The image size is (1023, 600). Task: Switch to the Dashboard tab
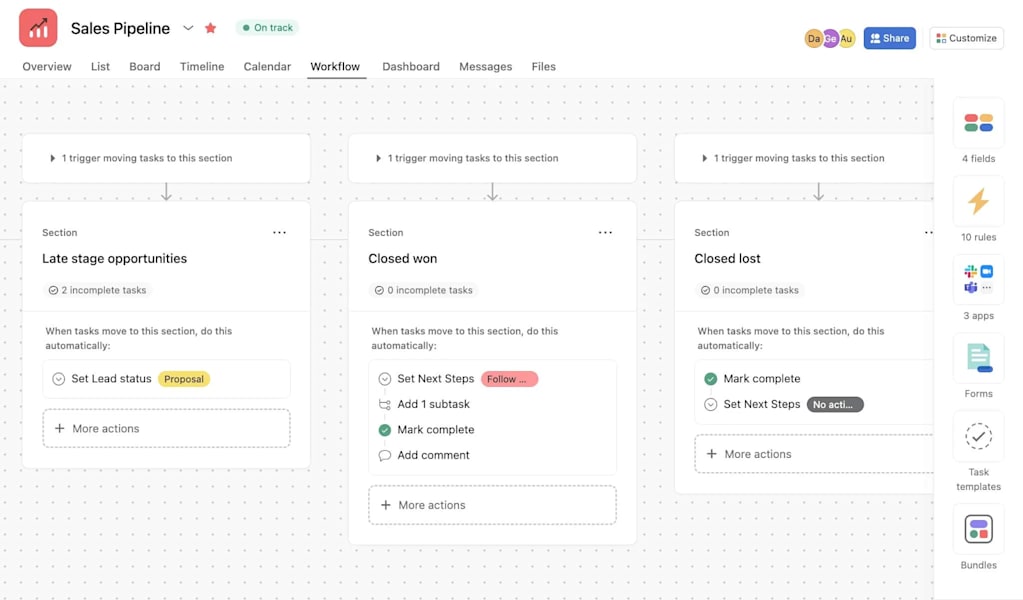click(411, 67)
